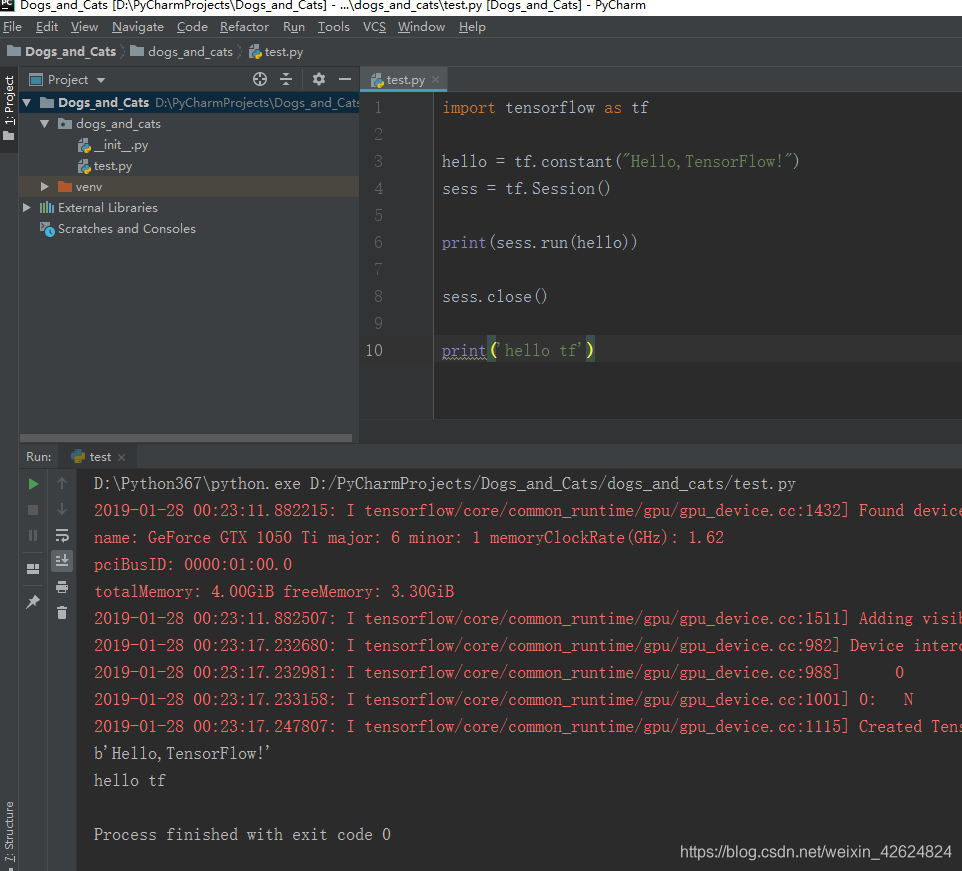Screen dimensions: 962x871
Task: Expand External Libraries
Action: (x=26, y=207)
